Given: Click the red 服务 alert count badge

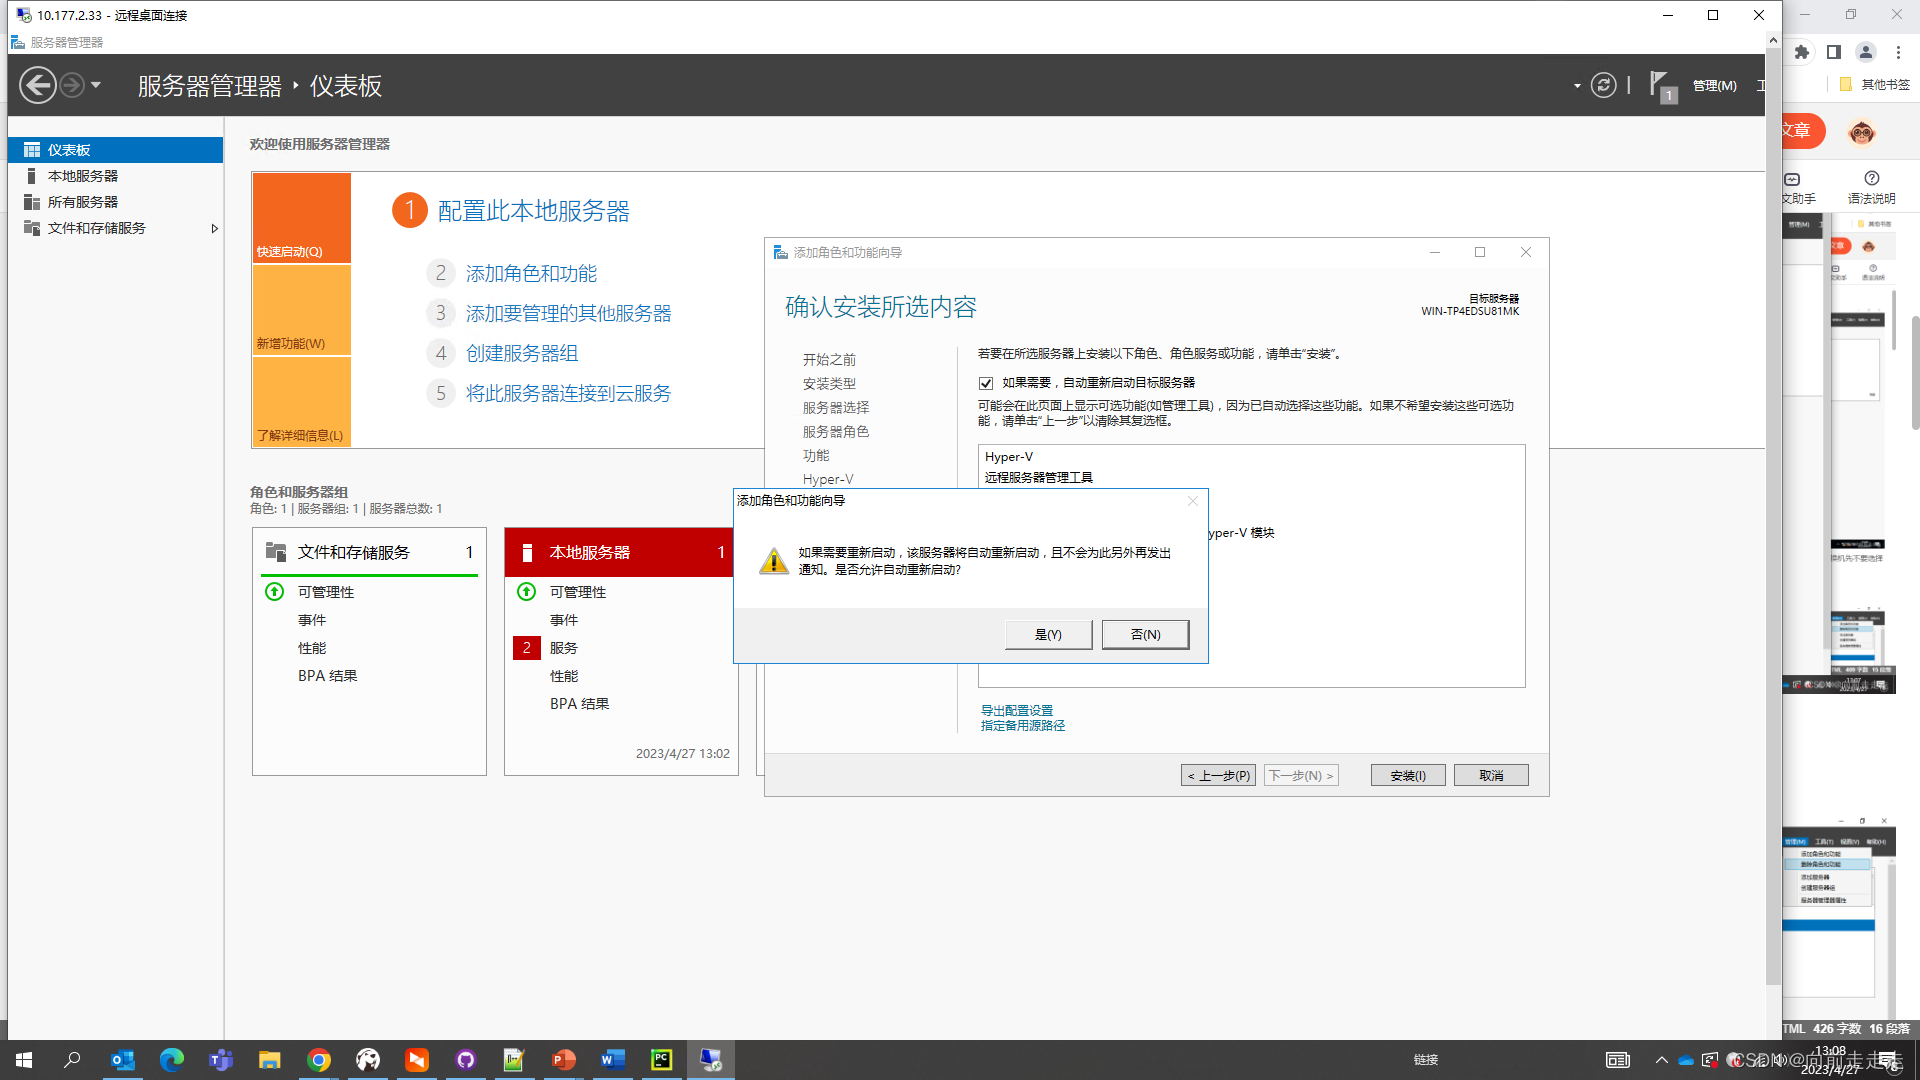Looking at the screenshot, I should (x=527, y=648).
